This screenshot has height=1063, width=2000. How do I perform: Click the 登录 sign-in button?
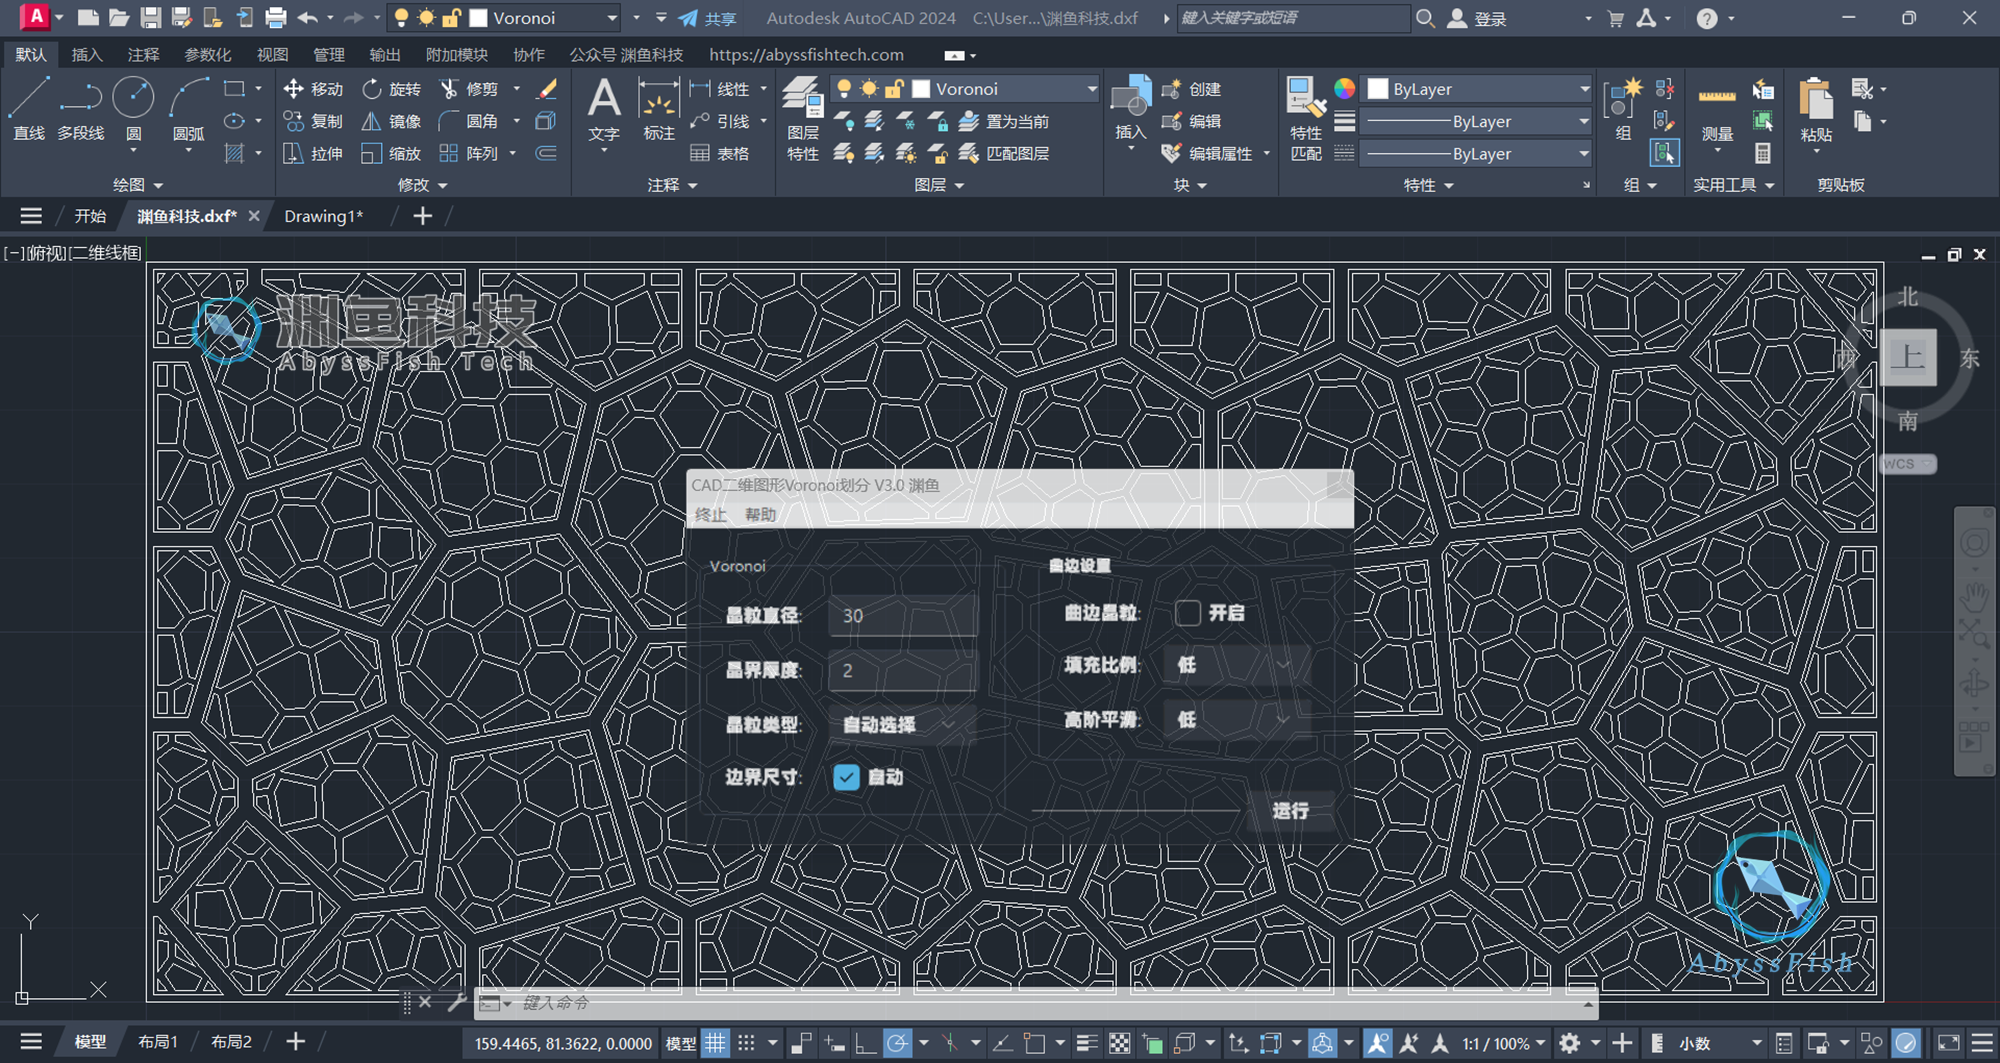point(1478,18)
